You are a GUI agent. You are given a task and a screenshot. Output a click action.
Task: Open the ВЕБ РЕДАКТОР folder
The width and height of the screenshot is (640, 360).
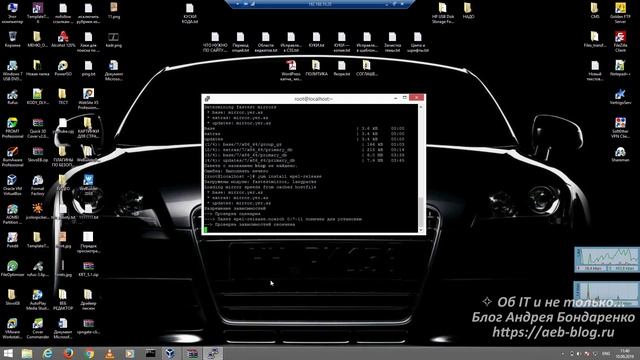click(63, 300)
